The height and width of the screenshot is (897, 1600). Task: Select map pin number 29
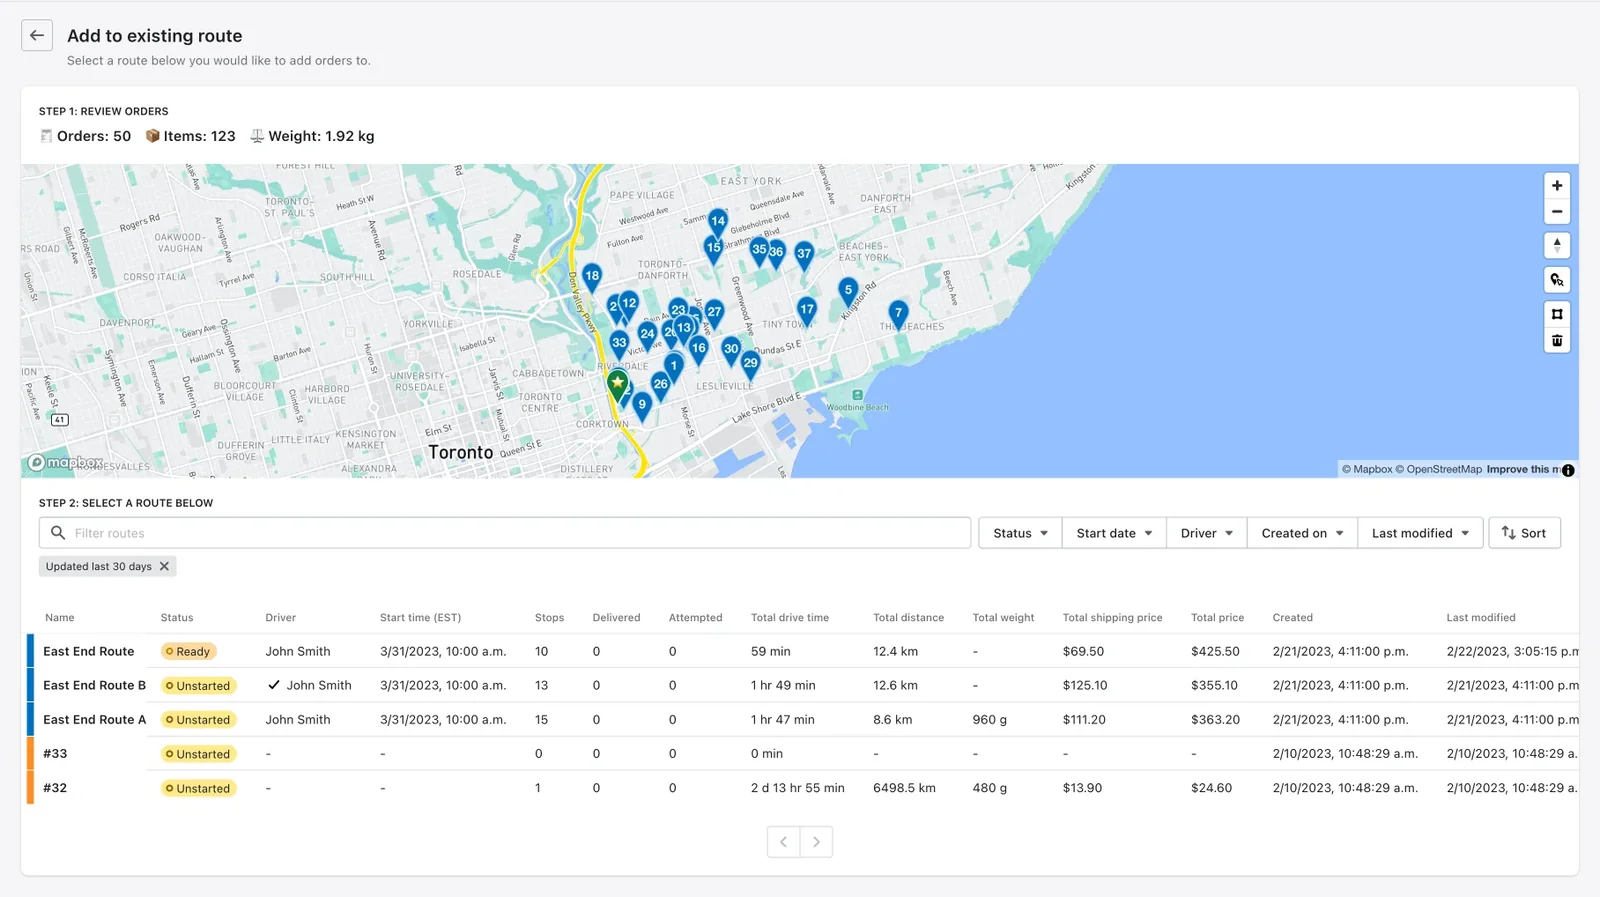750,365
